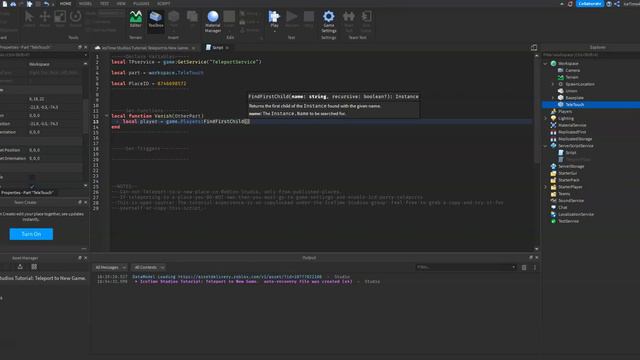This screenshot has height=360, width=640.
Task: Close the Script tab
Action: (x=227, y=48)
